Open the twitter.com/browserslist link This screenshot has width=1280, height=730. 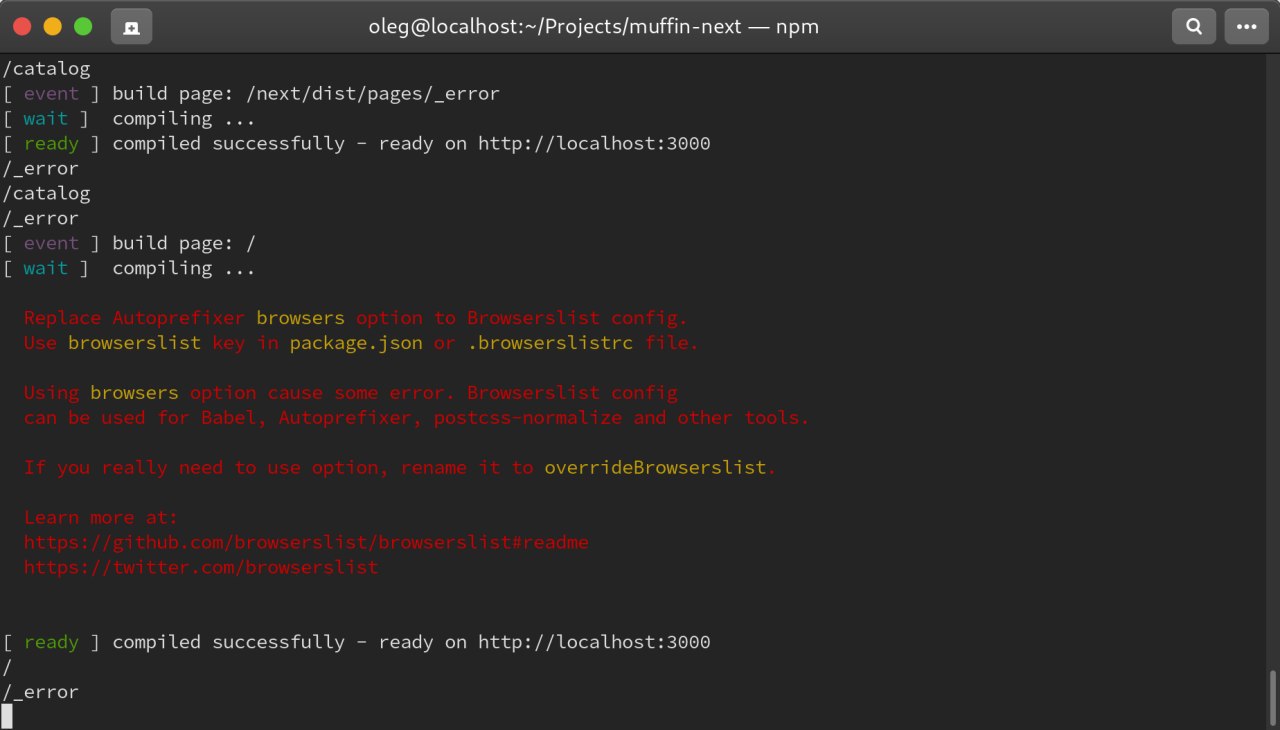(x=201, y=567)
